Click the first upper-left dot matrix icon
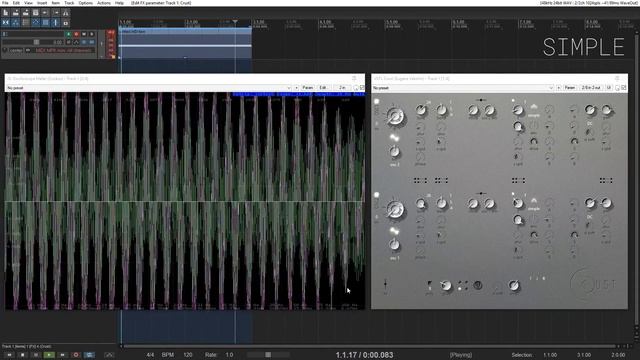 click(x=420, y=180)
